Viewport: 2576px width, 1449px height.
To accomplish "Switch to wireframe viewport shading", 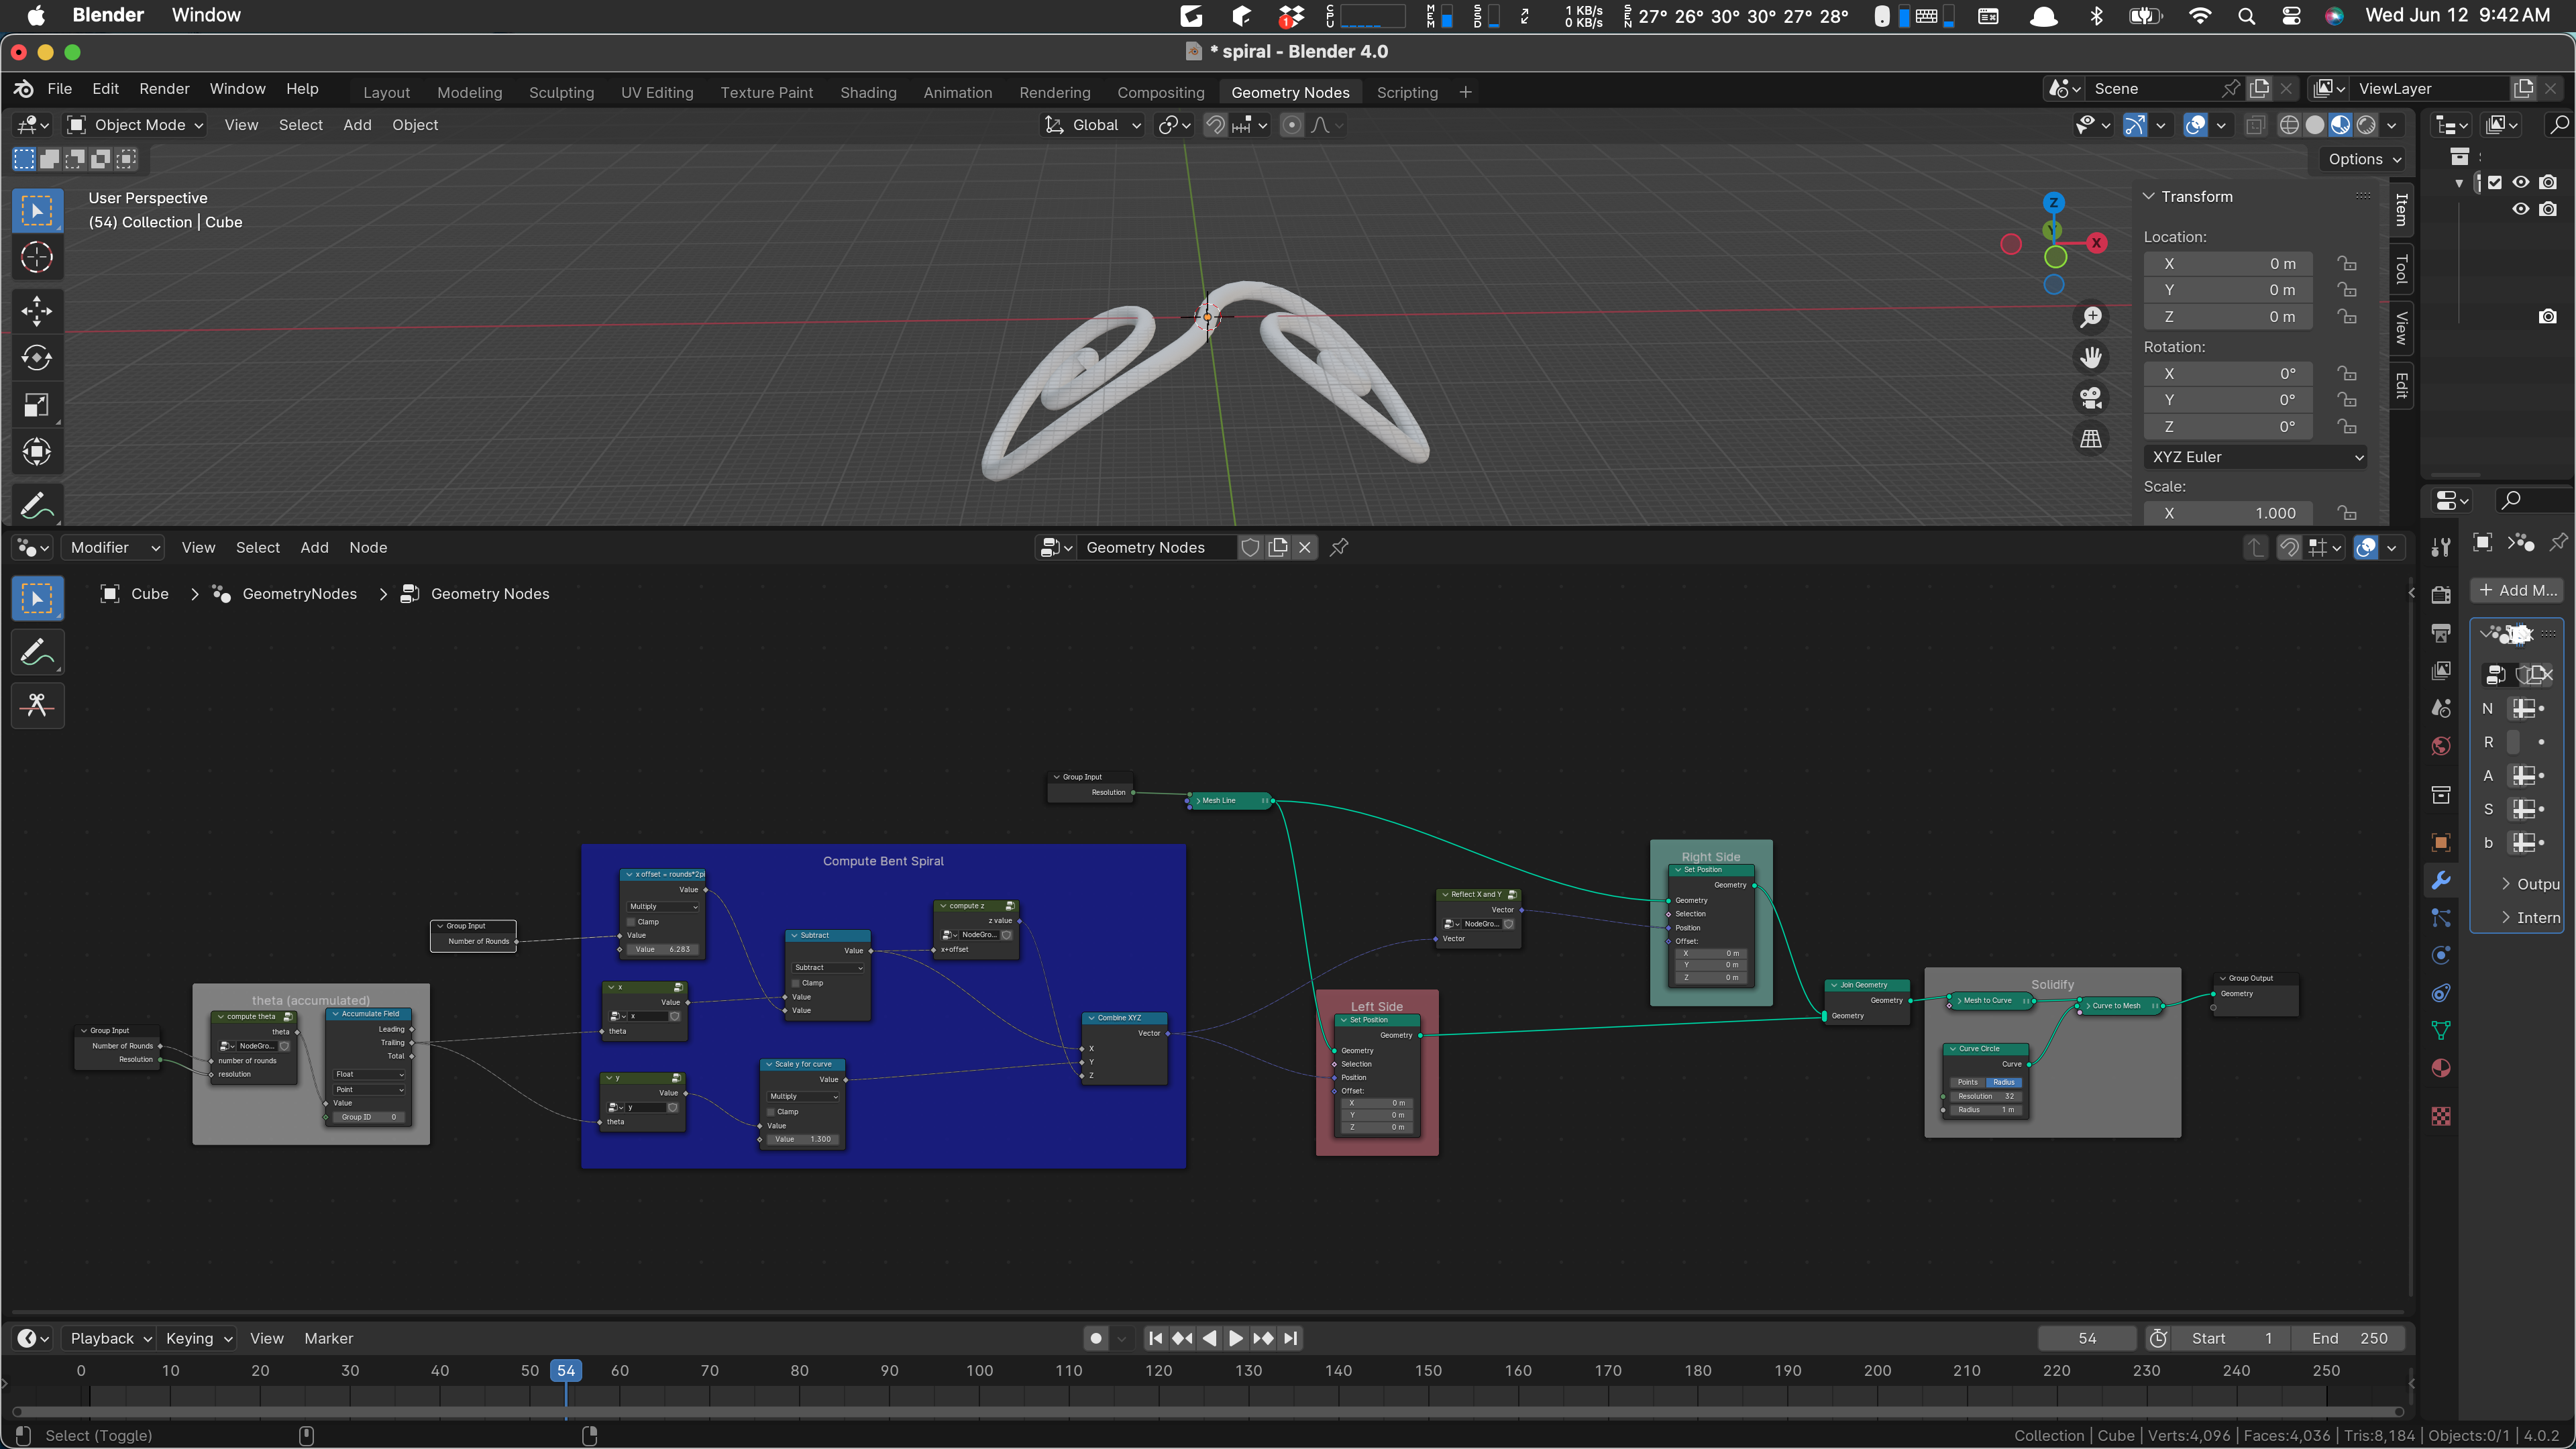I will (x=2289, y=125).
